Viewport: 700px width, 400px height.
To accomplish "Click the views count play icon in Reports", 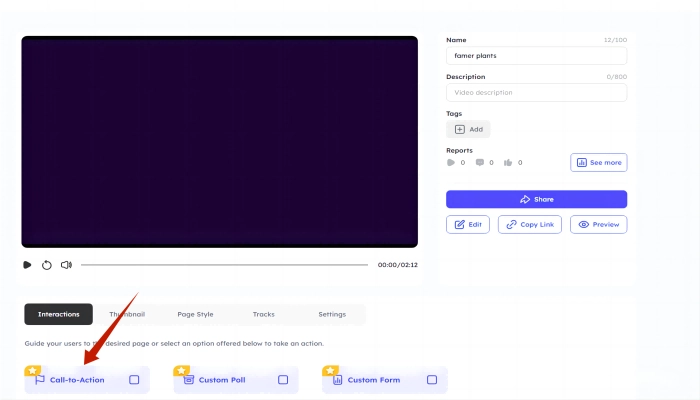I will tap(451, 162).
